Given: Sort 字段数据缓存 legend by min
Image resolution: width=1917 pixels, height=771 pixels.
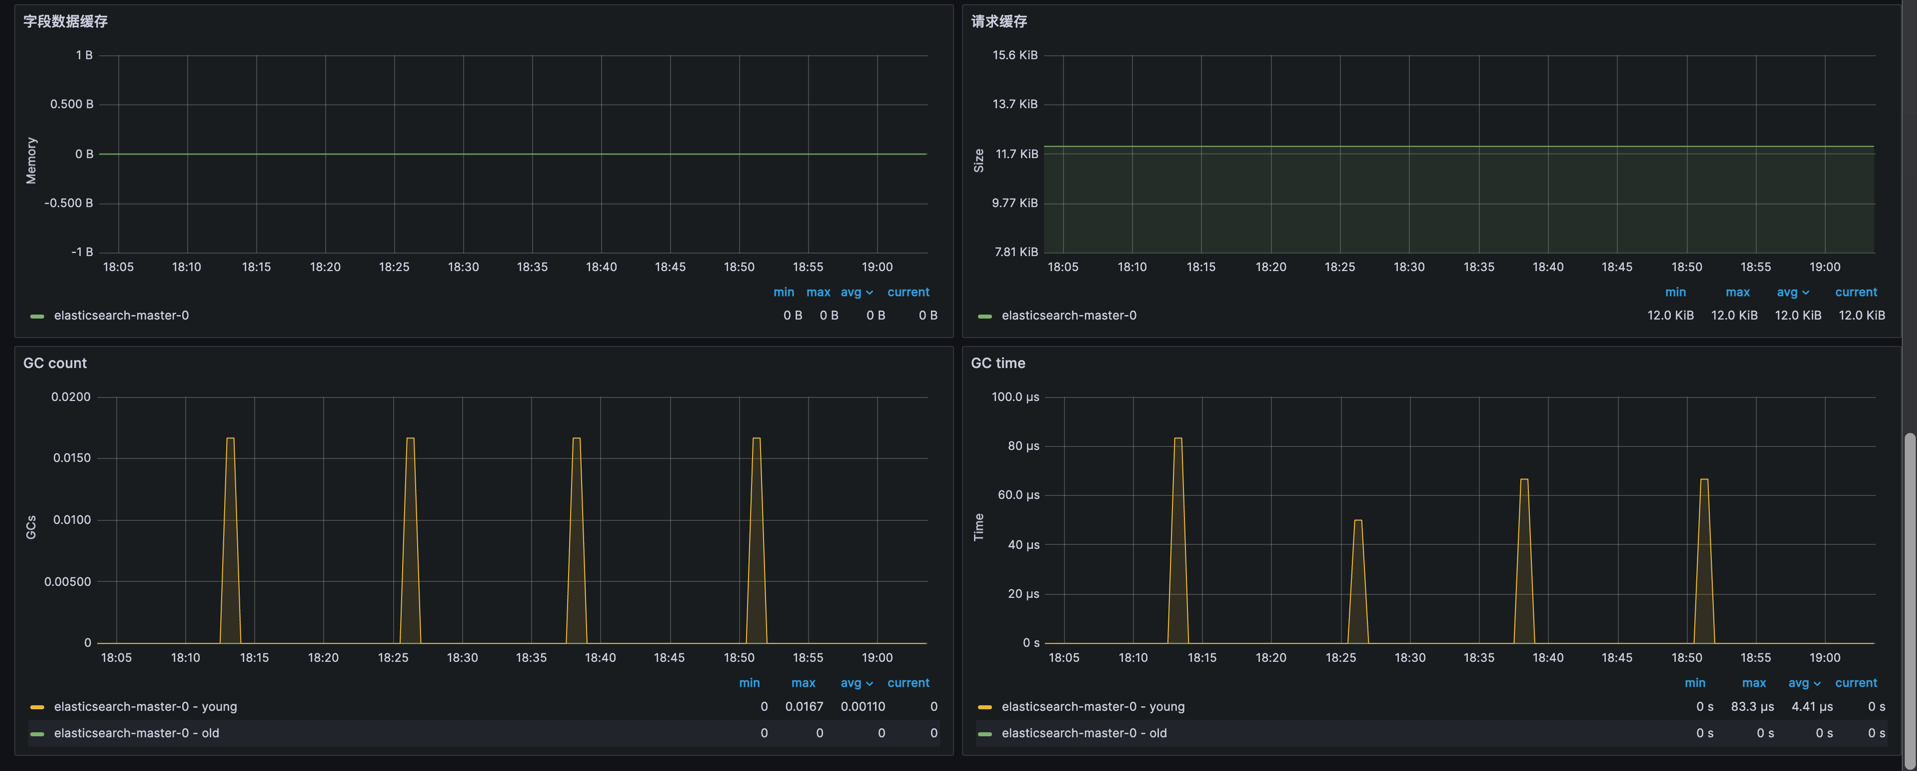Looking at the screenshot, I should (x=784, y=292).
